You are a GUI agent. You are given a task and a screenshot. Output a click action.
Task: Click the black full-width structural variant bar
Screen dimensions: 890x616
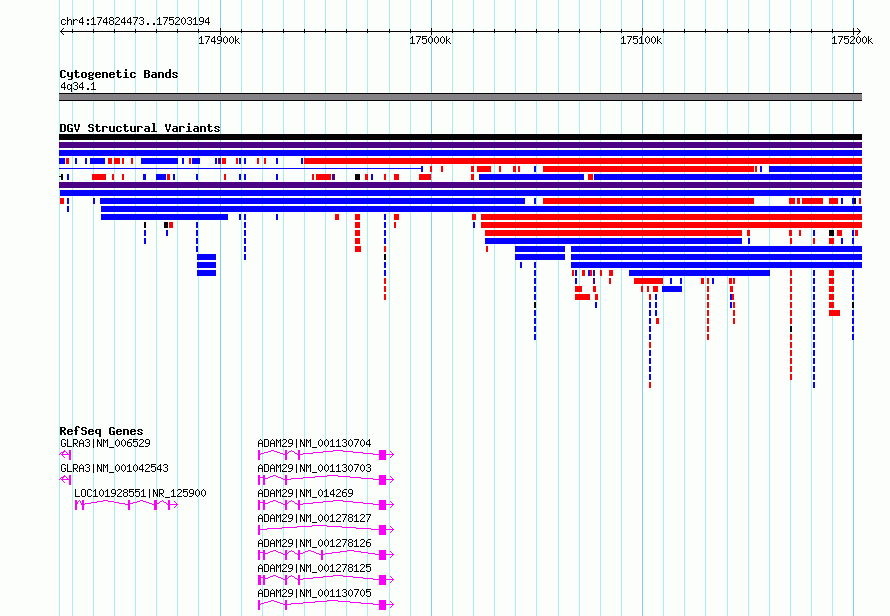460,137
